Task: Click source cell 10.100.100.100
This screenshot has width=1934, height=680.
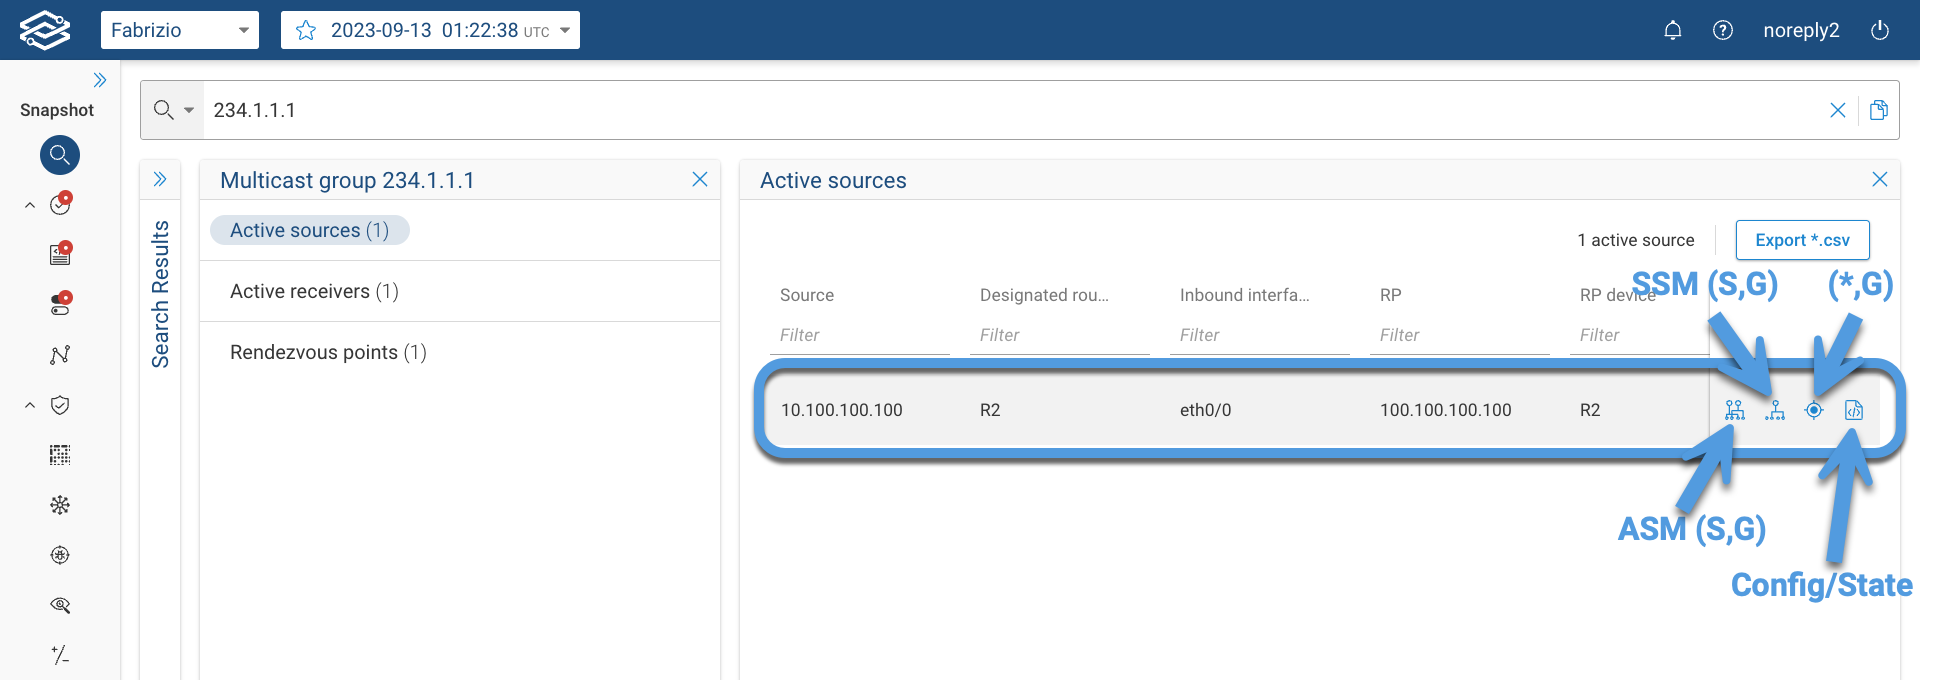Action: [842, 410]
